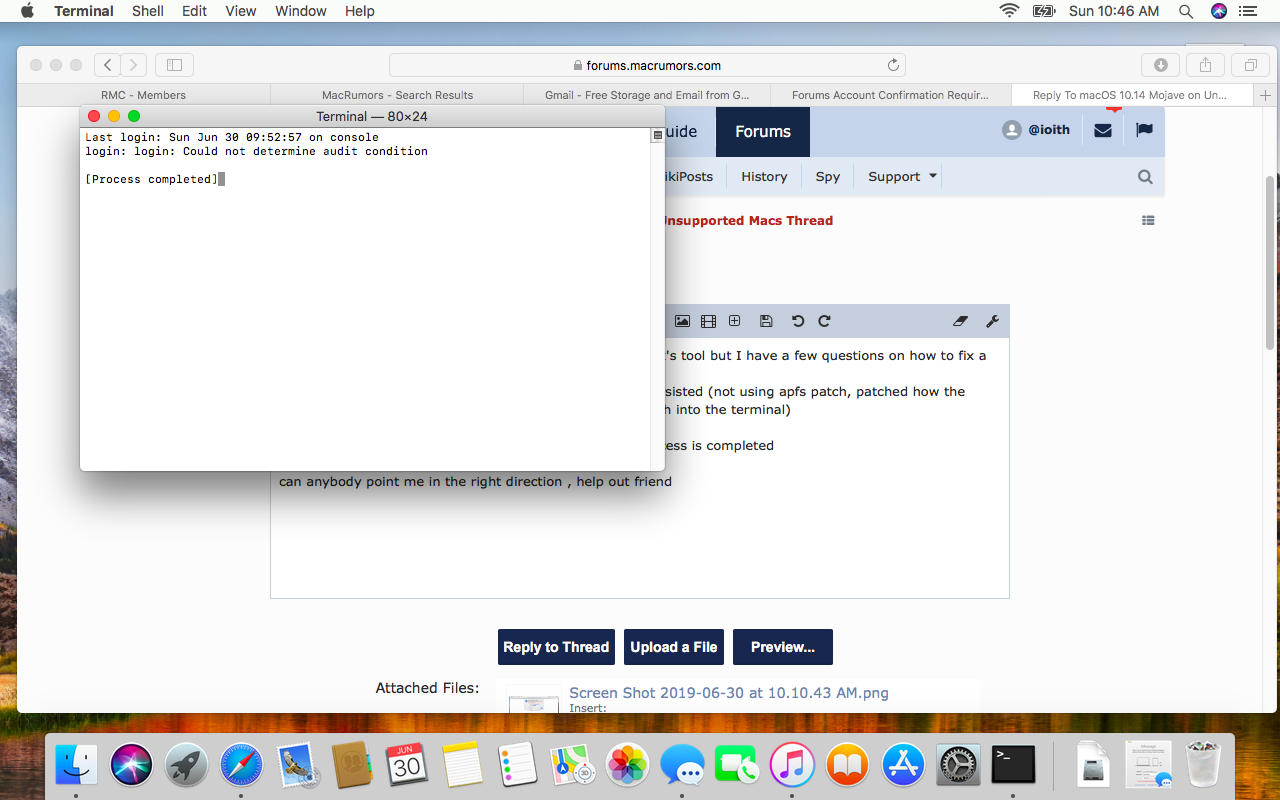Open the View menu
The height and width of the screenshot is (800, 1280).
point(241,11)
